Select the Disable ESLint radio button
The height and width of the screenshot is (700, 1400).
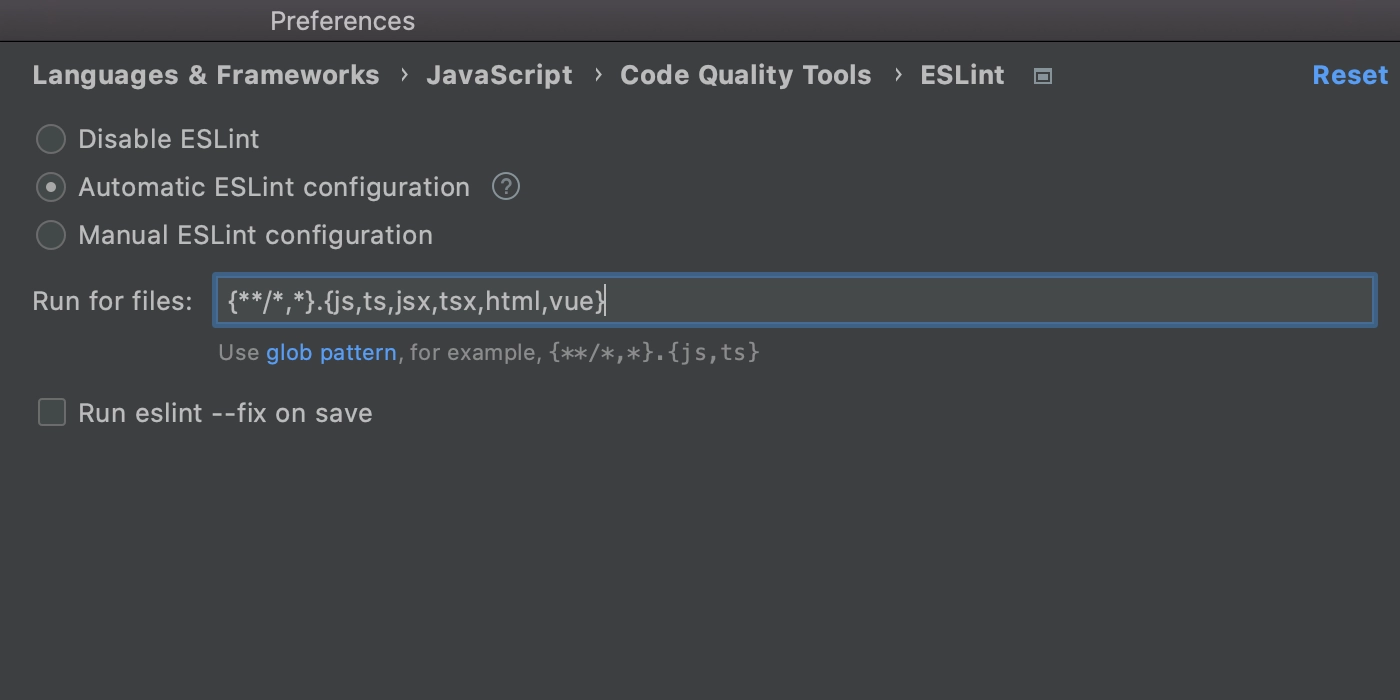[51, 139]
